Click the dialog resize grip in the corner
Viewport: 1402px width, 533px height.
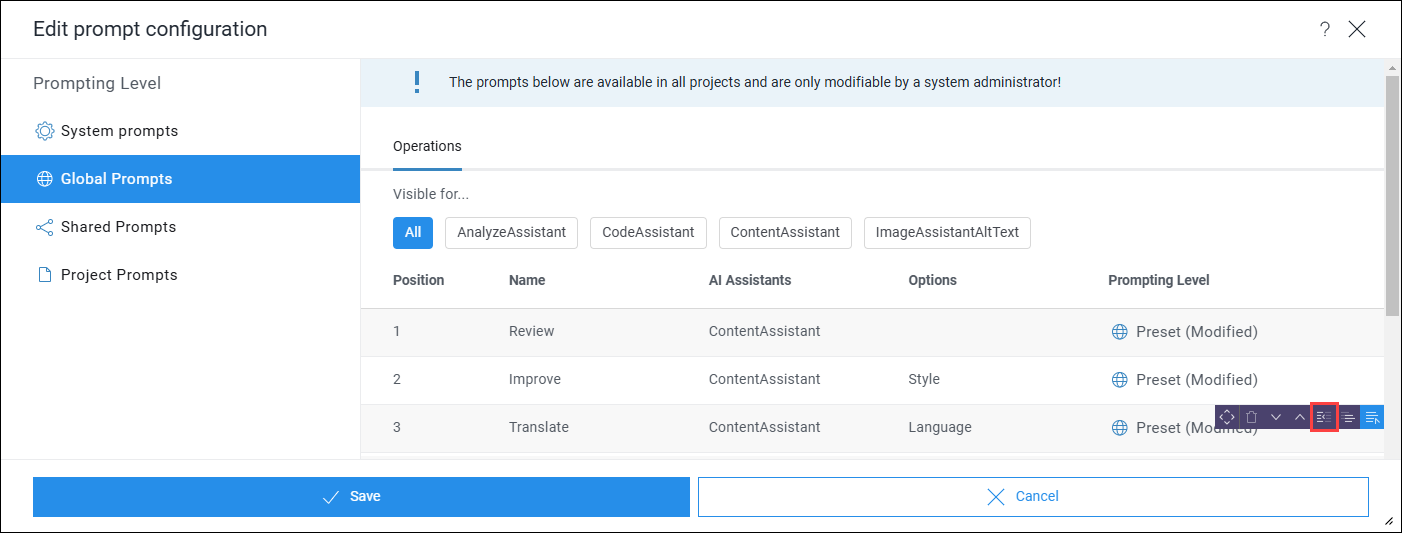(x=1388, y=520)
